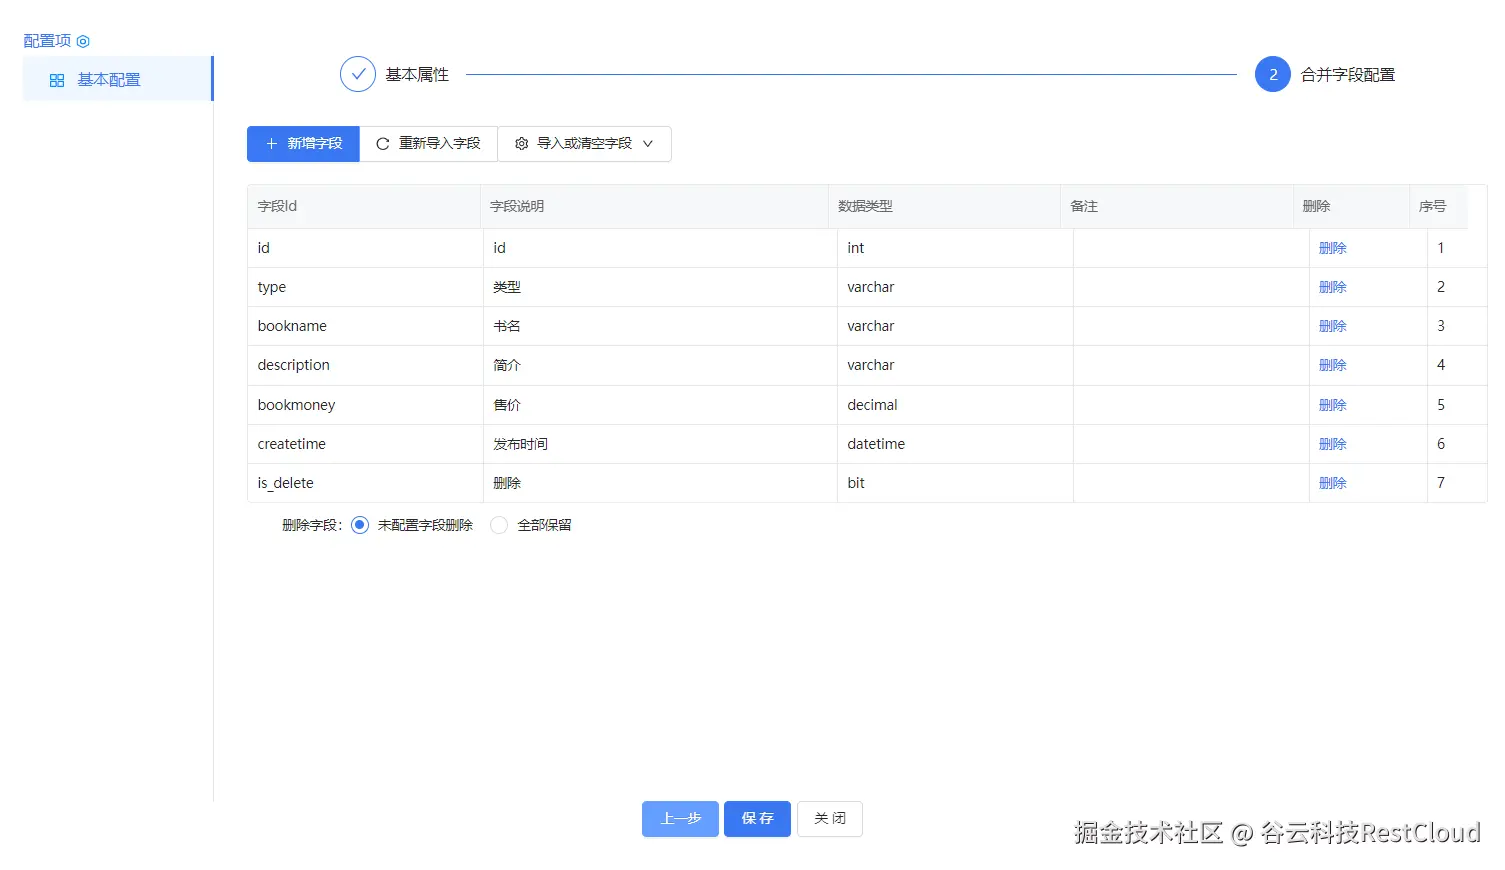
Task: Select the 未配置字段删除 radio option
Action: click(359, 524)
